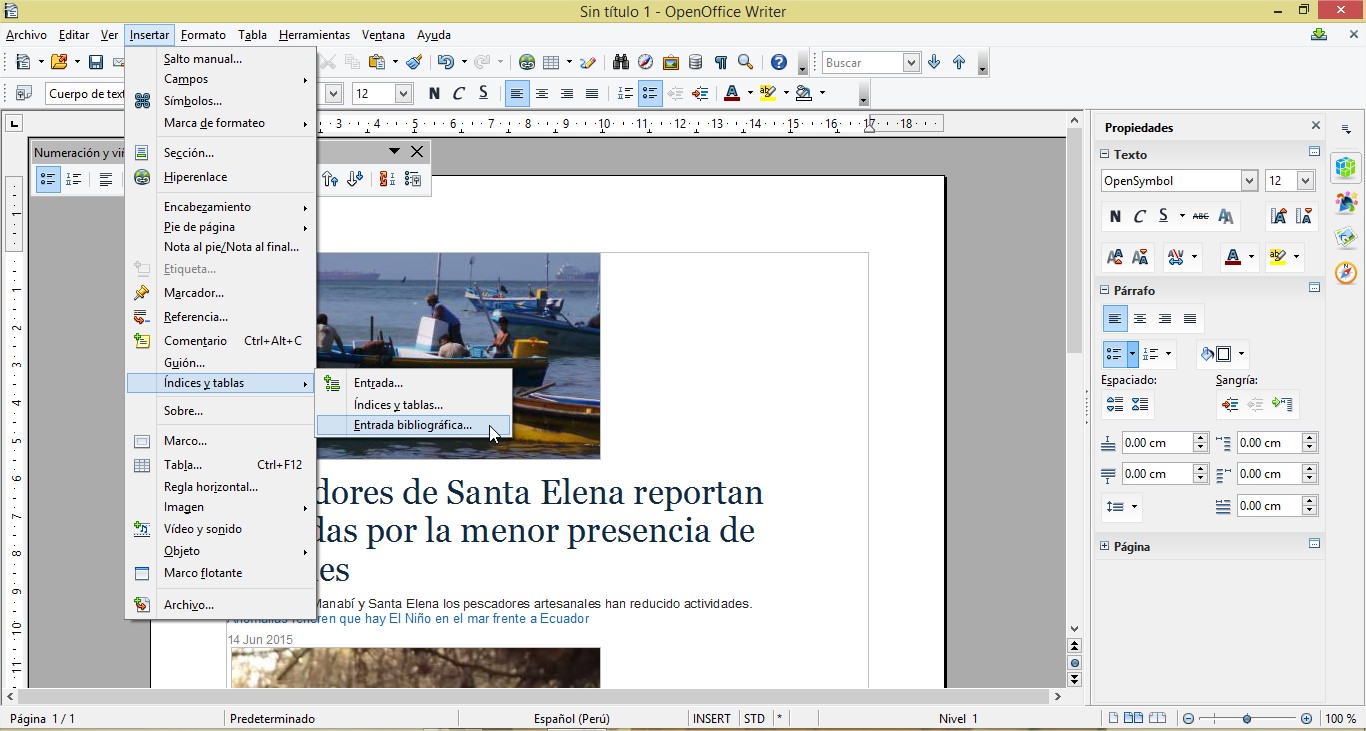The height and width of the screenshot is (731, 1366).
Task: Toggle Center alignment in sidebar Párrafo section
Action: 1140,319
